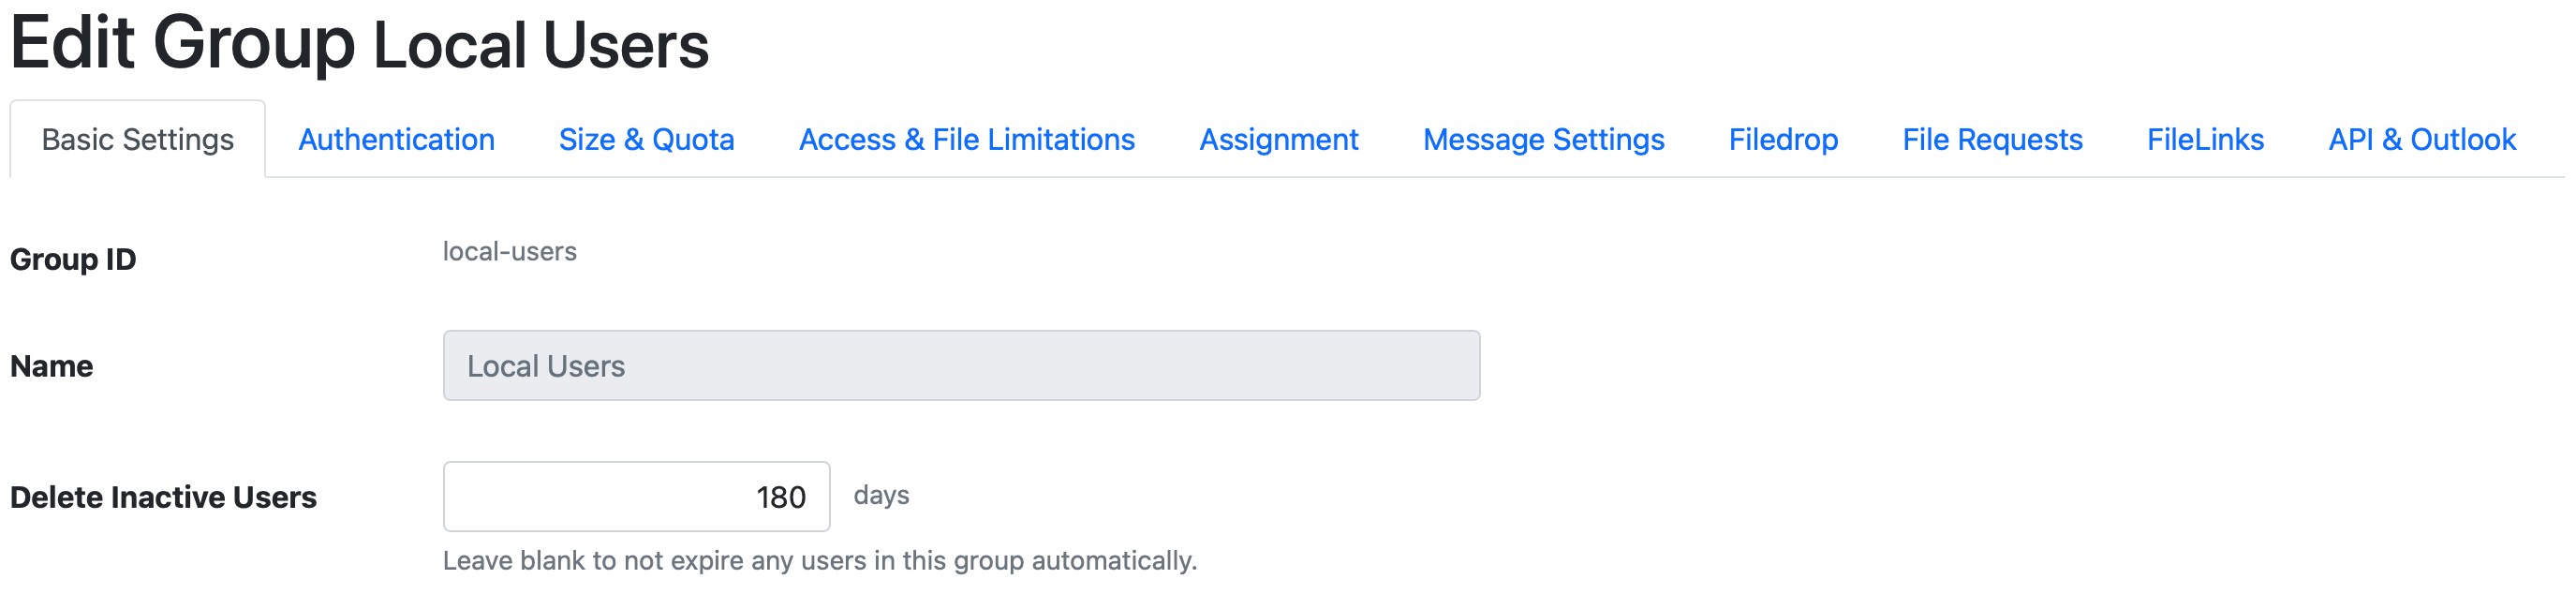Click the Delete Inactive Users label
This screenshot has height=609, width=2576.
point(163,497)
